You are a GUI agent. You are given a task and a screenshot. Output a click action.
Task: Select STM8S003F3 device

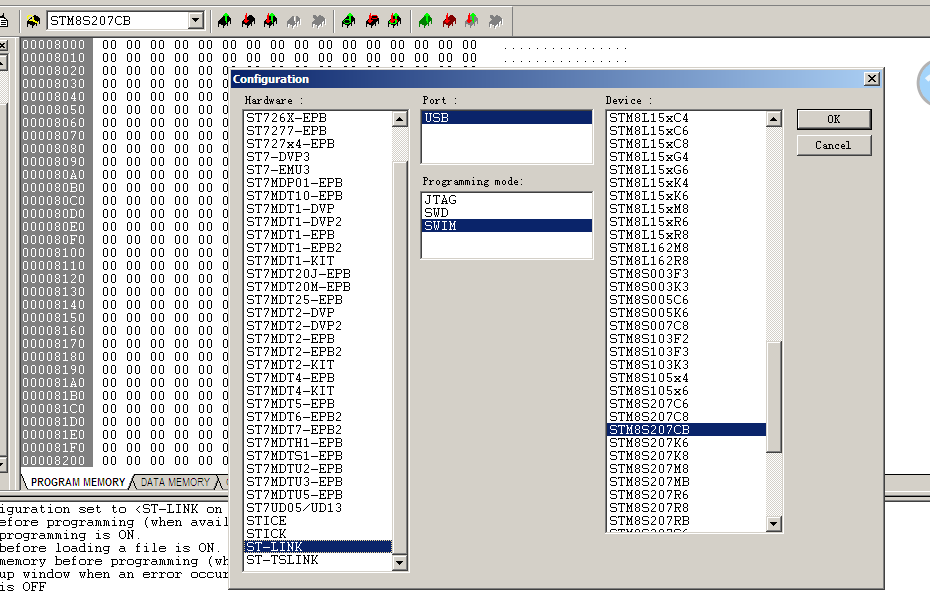(687, 274)
